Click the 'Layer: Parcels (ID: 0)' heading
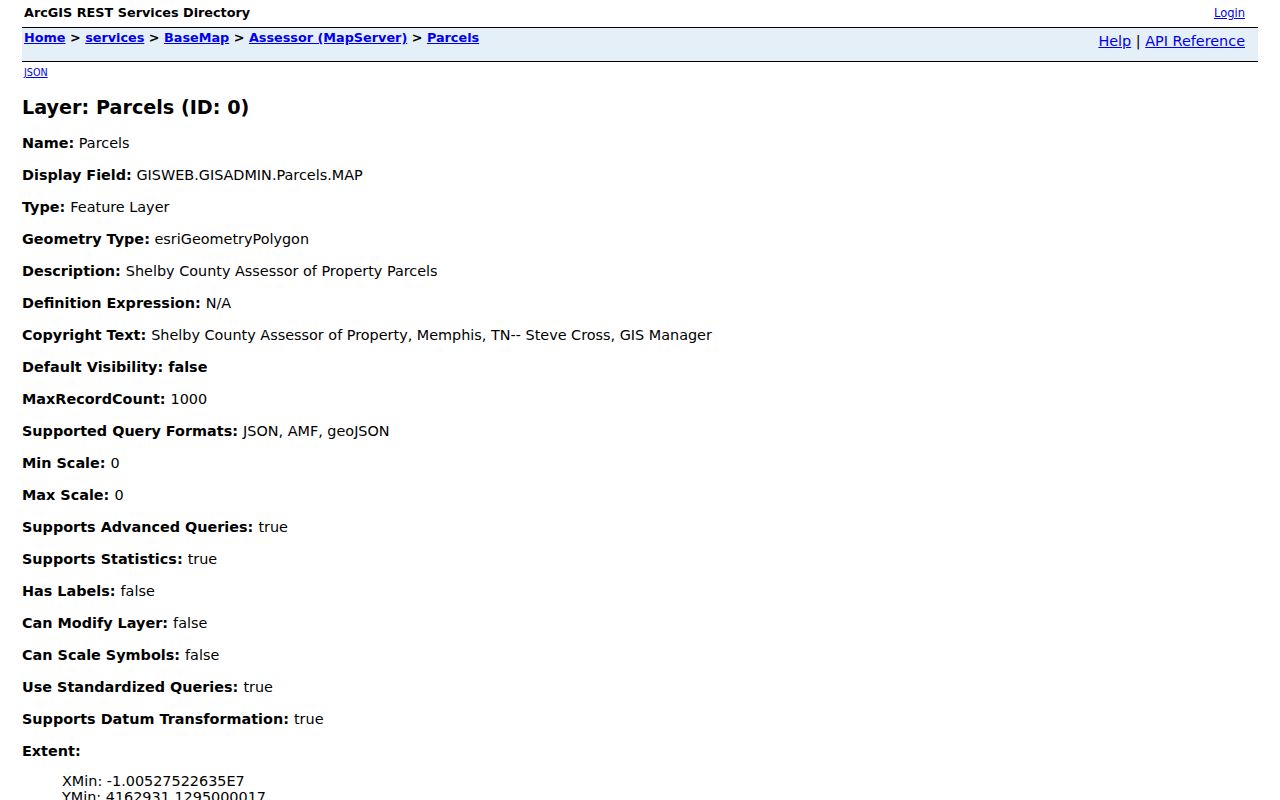Image resolution: width=1280 pixels, height=800 pixels. click(136, 107)
